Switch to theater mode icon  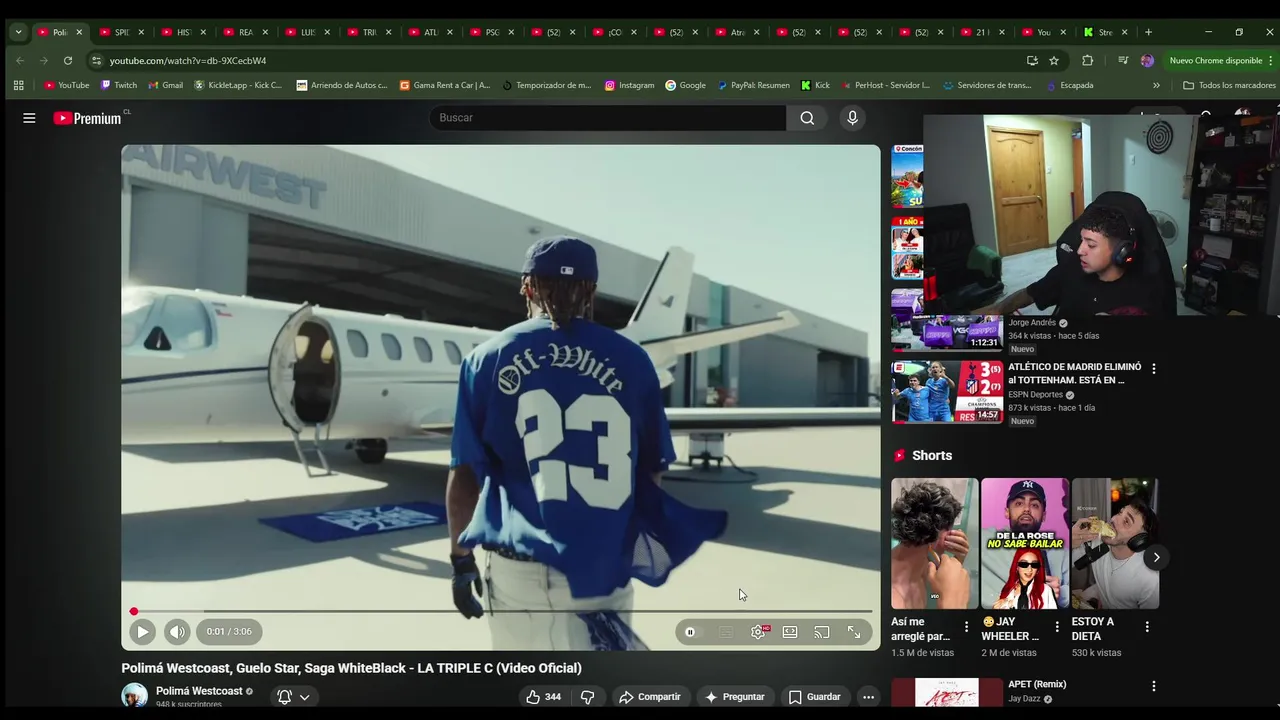click(790, 632)
